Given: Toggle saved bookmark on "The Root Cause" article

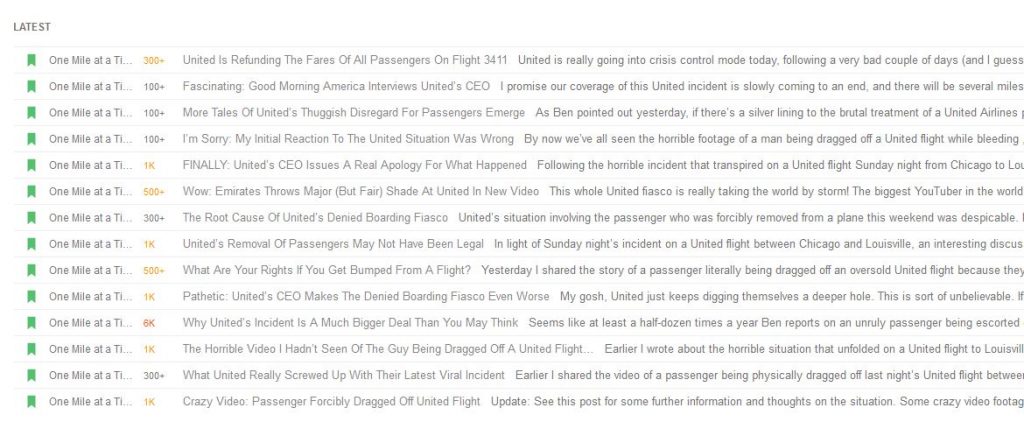Looking at the screenshot, I should 31,217.
